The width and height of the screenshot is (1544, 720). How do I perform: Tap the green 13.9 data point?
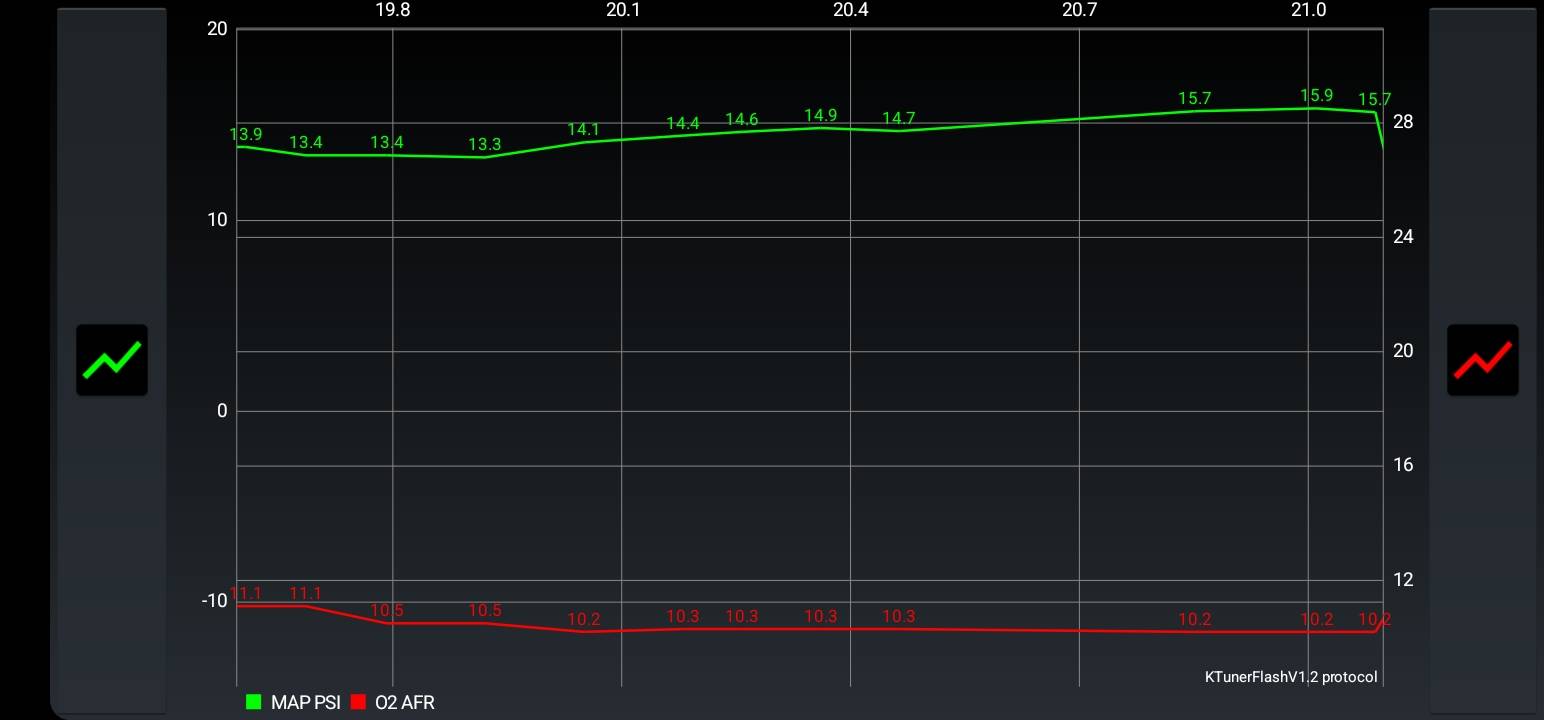pos(246,134)
